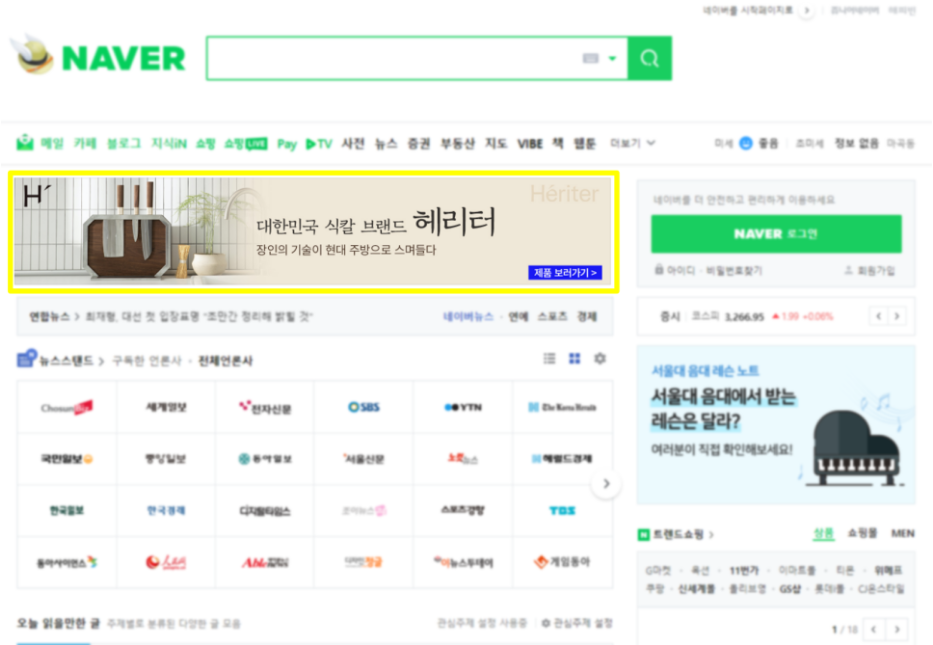
Task: Open the 헤럴드경제 press logo
Action: click(x=562, y=459)
